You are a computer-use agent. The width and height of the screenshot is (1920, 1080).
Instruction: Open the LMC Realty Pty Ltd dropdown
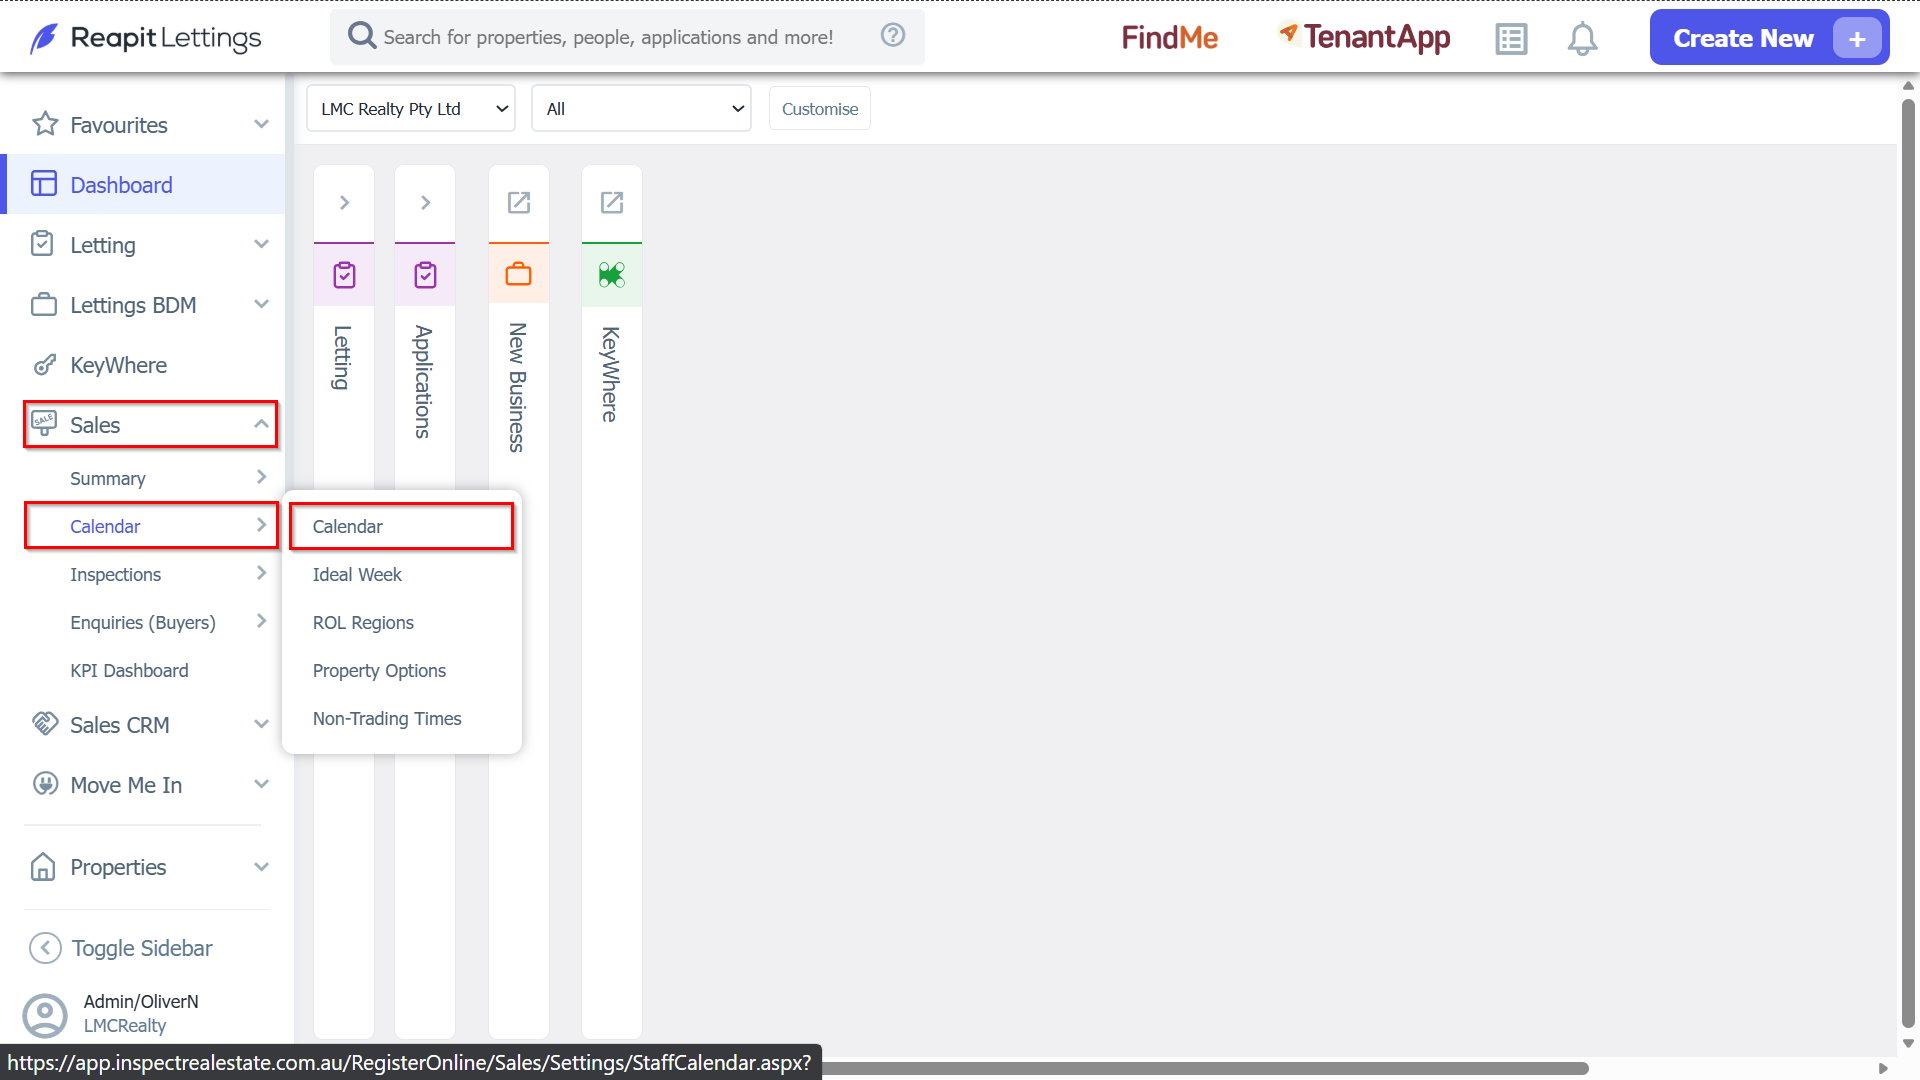tap(411, 109)
